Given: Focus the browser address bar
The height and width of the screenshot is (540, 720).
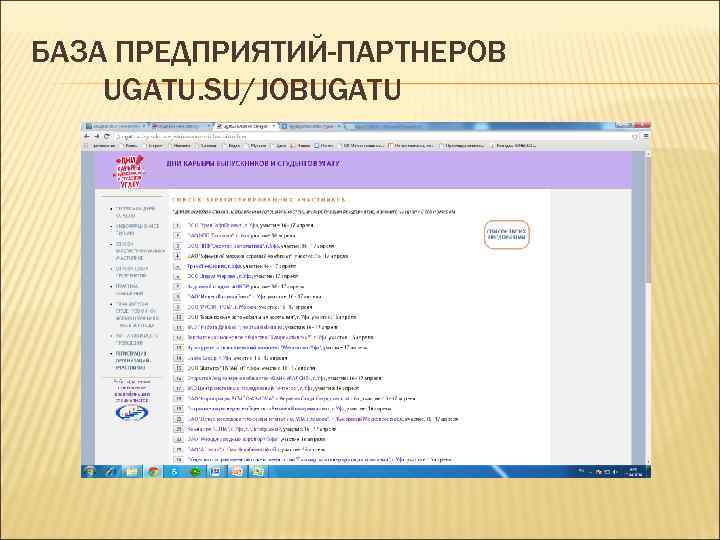Looking at the screenshot, I should click(x=372, y=136).
